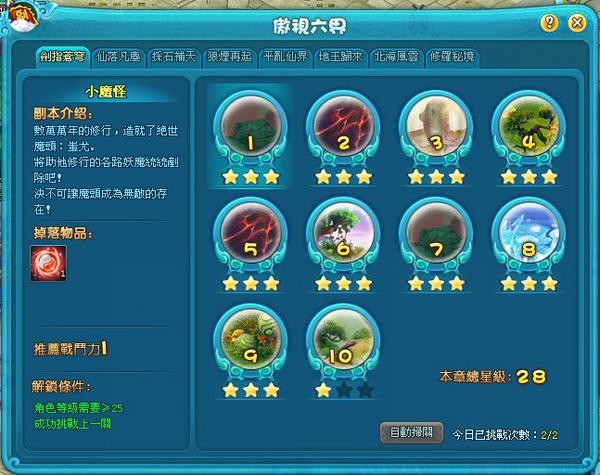Go to the 狼煙再起 tab
Image resolution: width=600 pixels, height=475 pixels.
[230, 57]
